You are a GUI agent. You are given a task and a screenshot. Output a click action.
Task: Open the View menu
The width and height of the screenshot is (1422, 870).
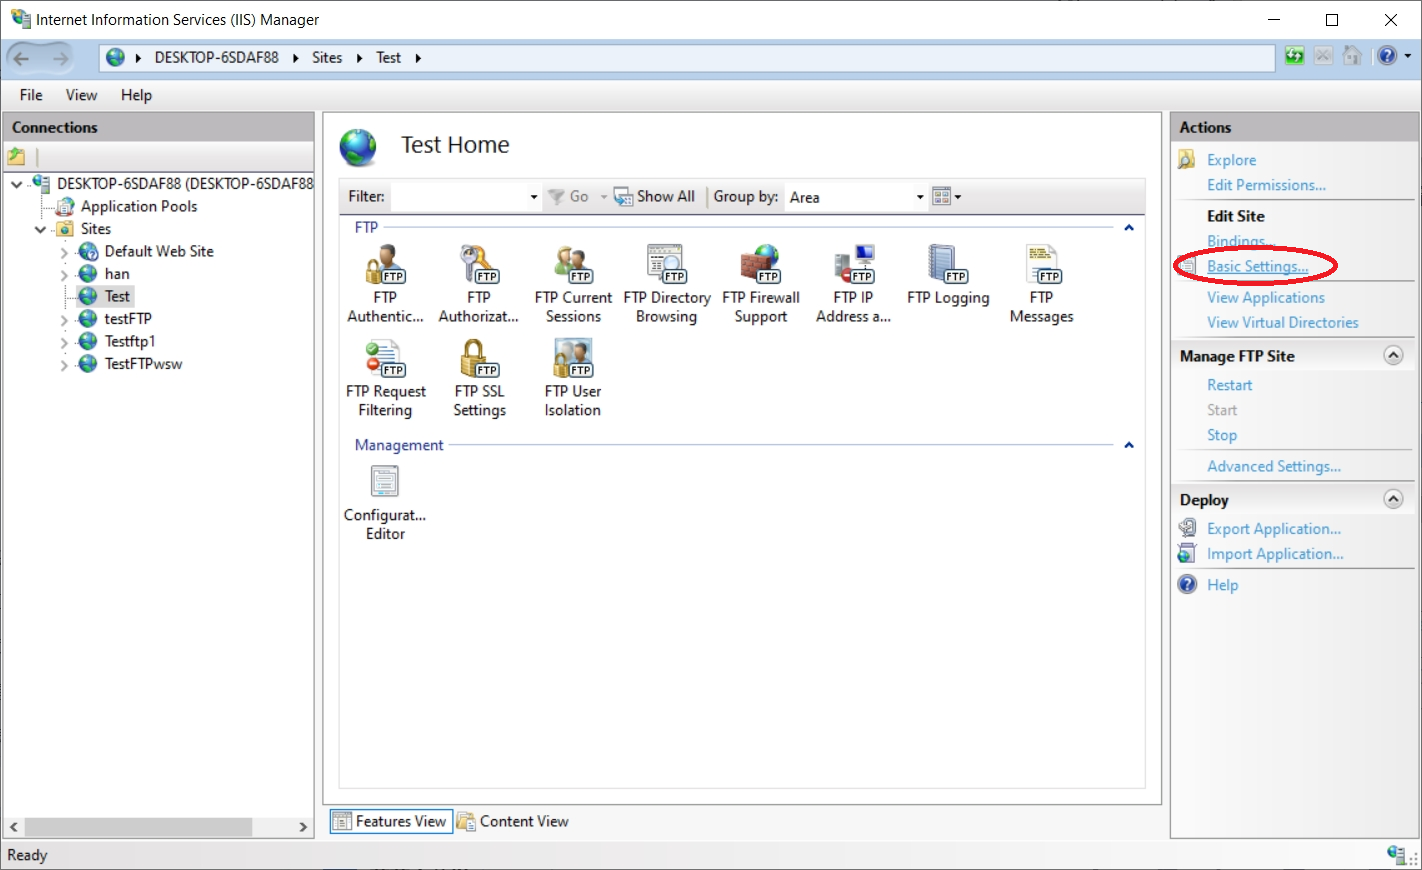pos(81,95)
